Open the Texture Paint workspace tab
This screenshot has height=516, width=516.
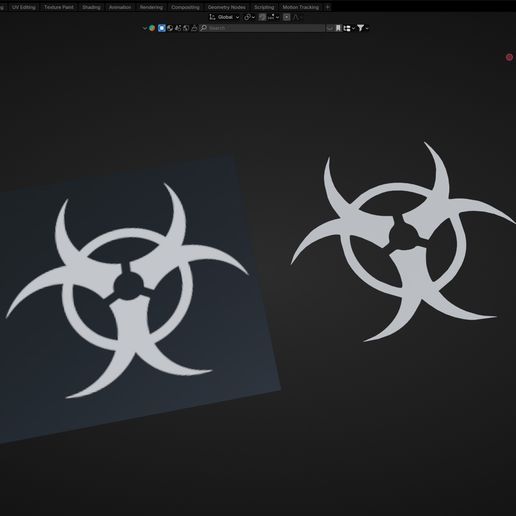click(59, 7)
